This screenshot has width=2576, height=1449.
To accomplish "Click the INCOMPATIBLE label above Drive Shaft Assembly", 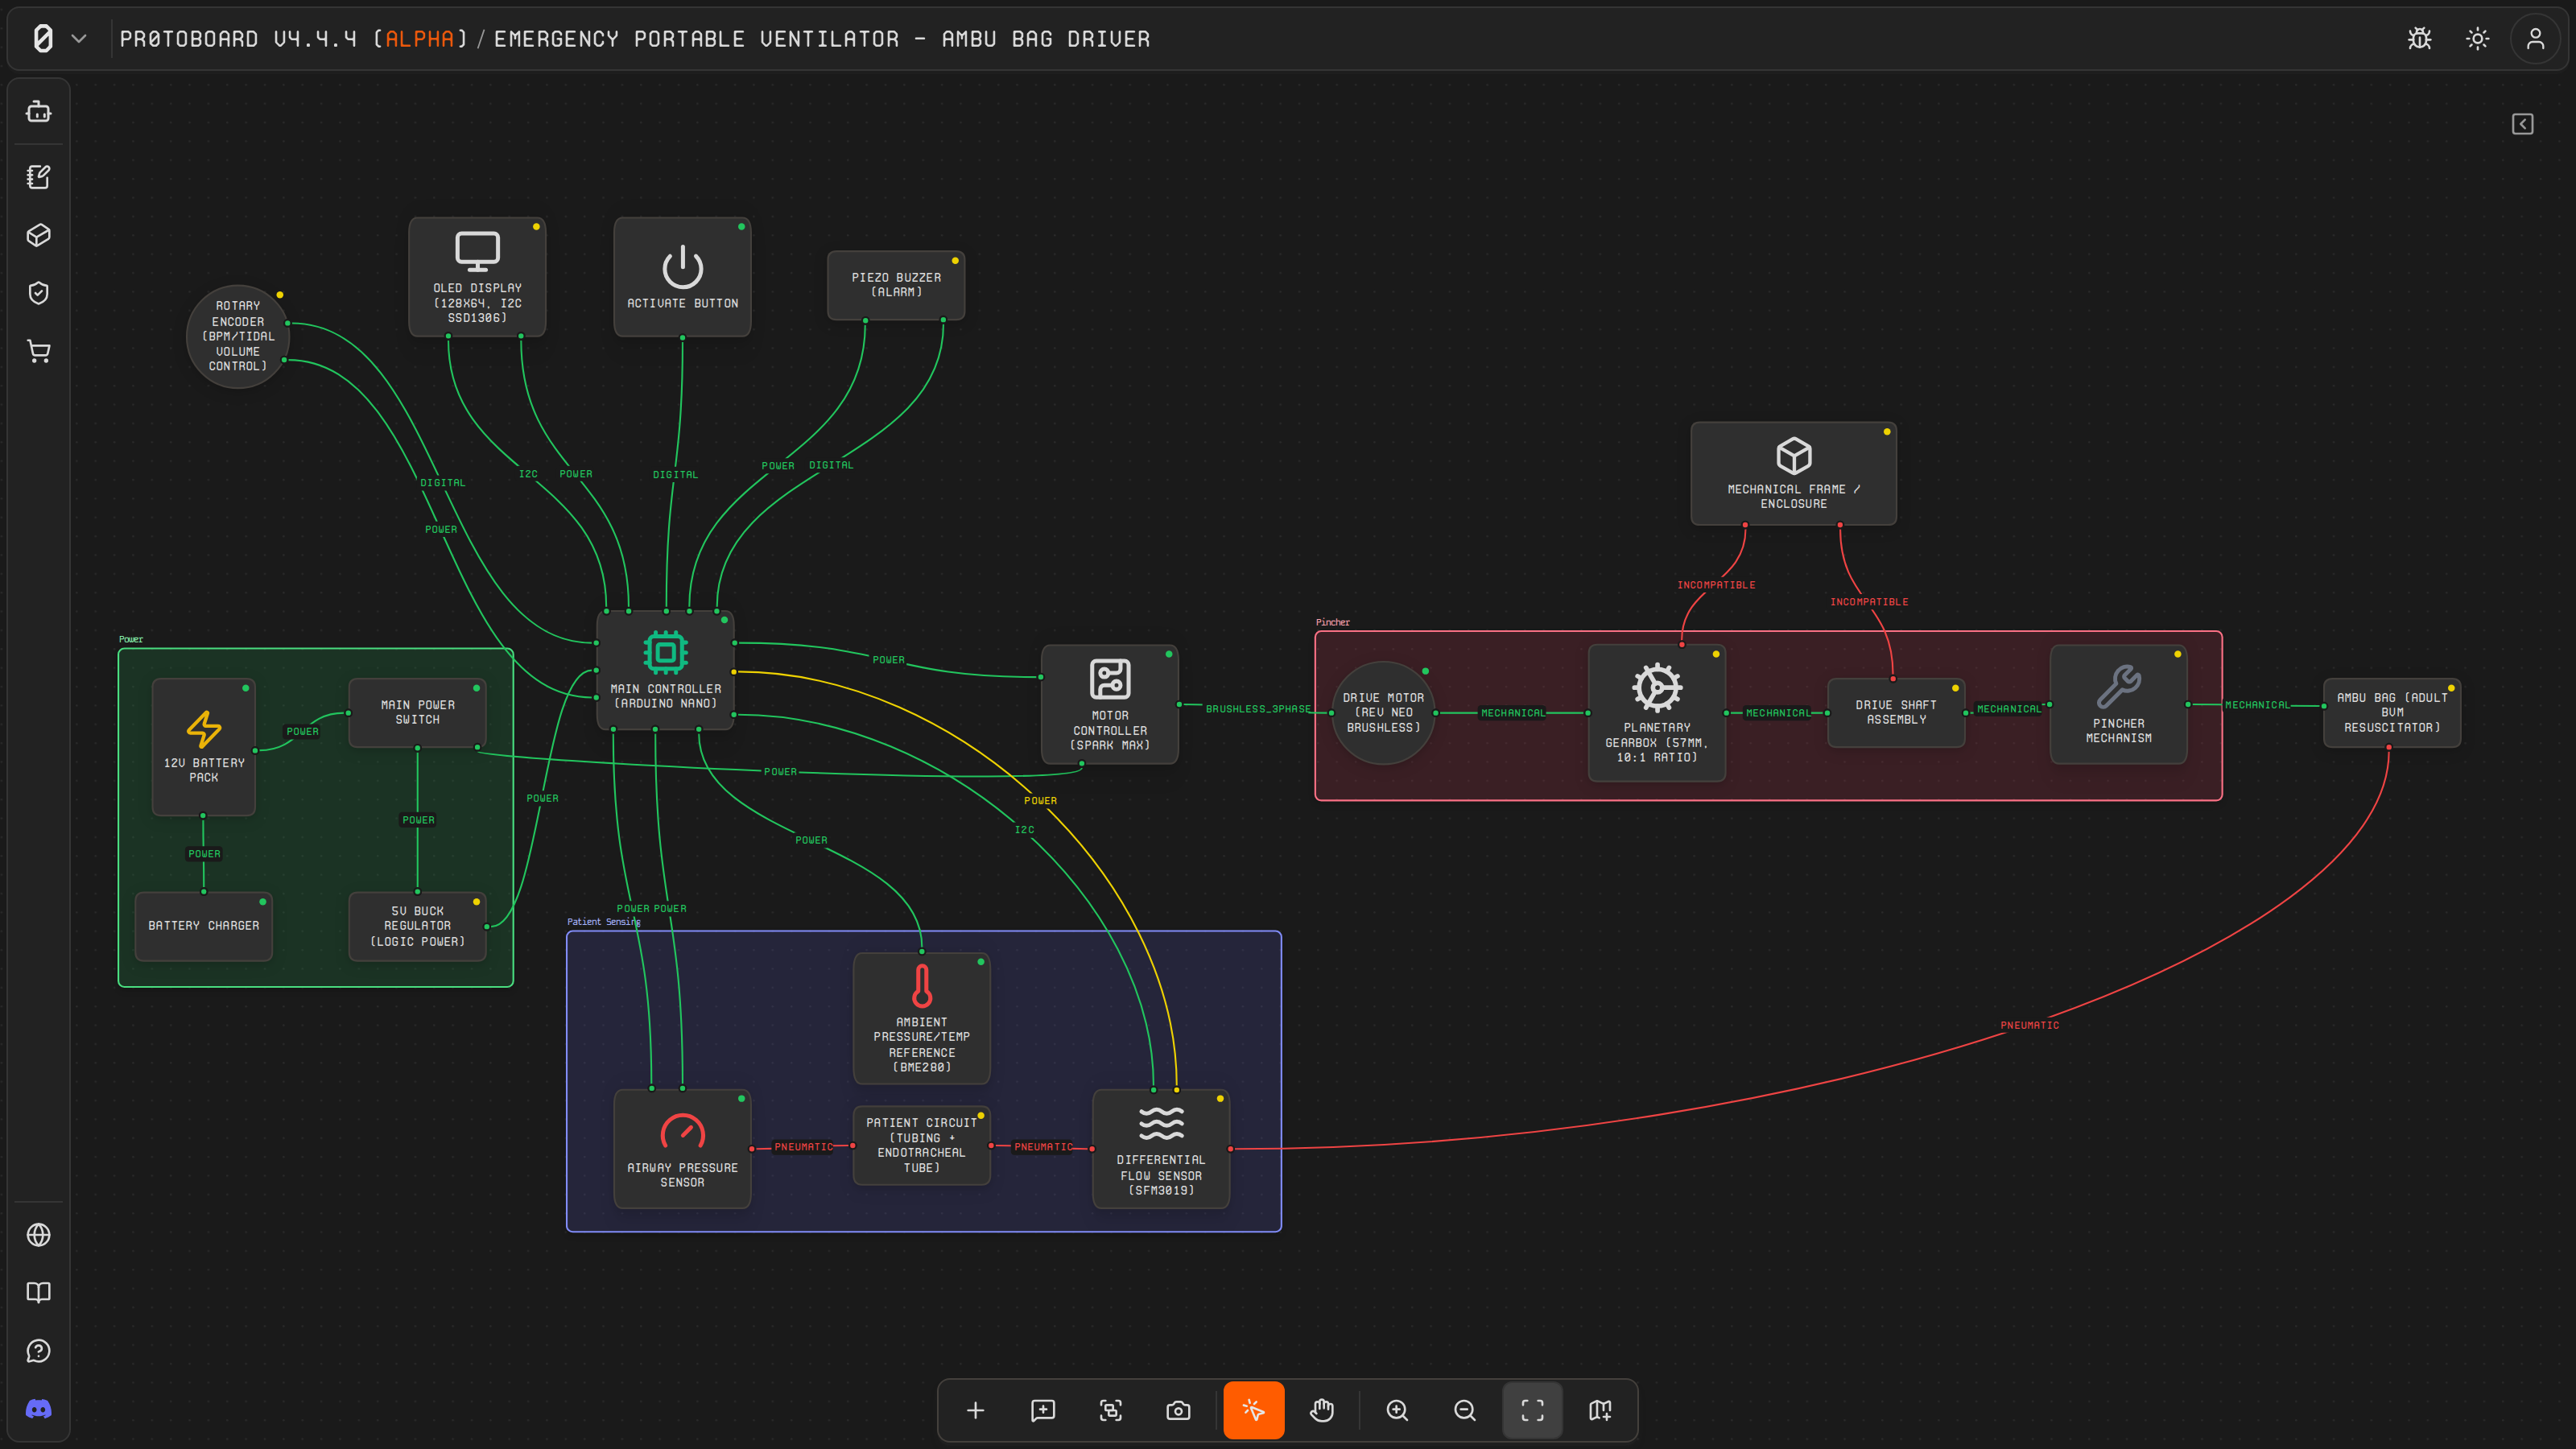I will [x=1869, y=602].
